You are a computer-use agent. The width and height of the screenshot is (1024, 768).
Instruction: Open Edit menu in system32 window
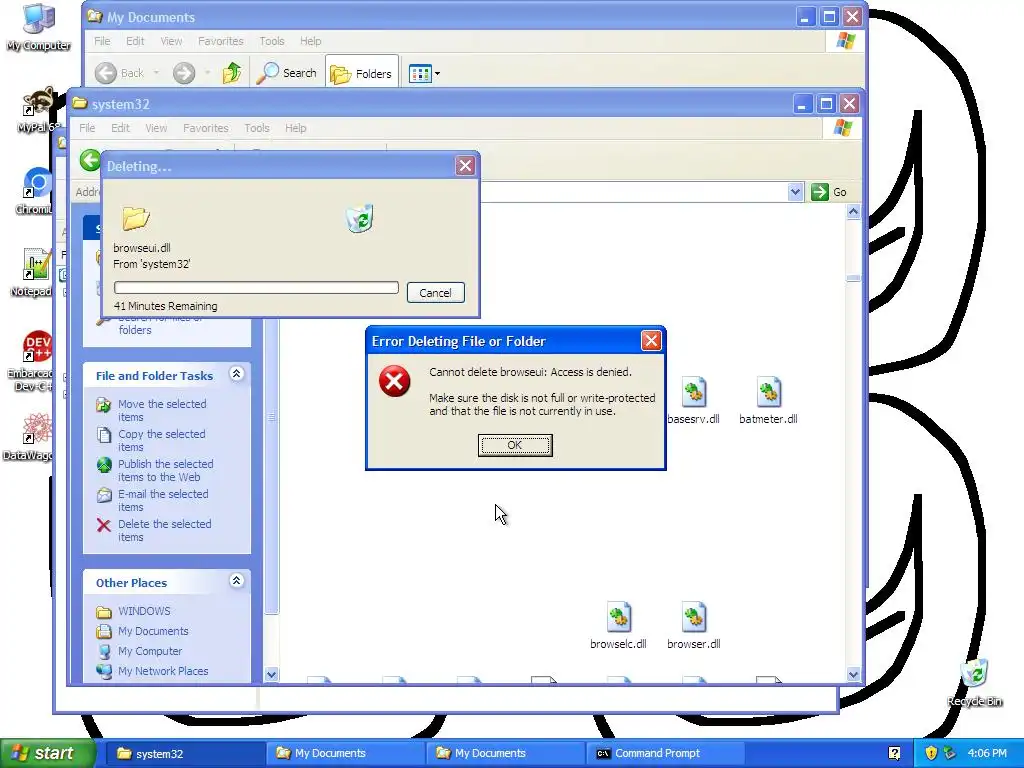[120, 128]
